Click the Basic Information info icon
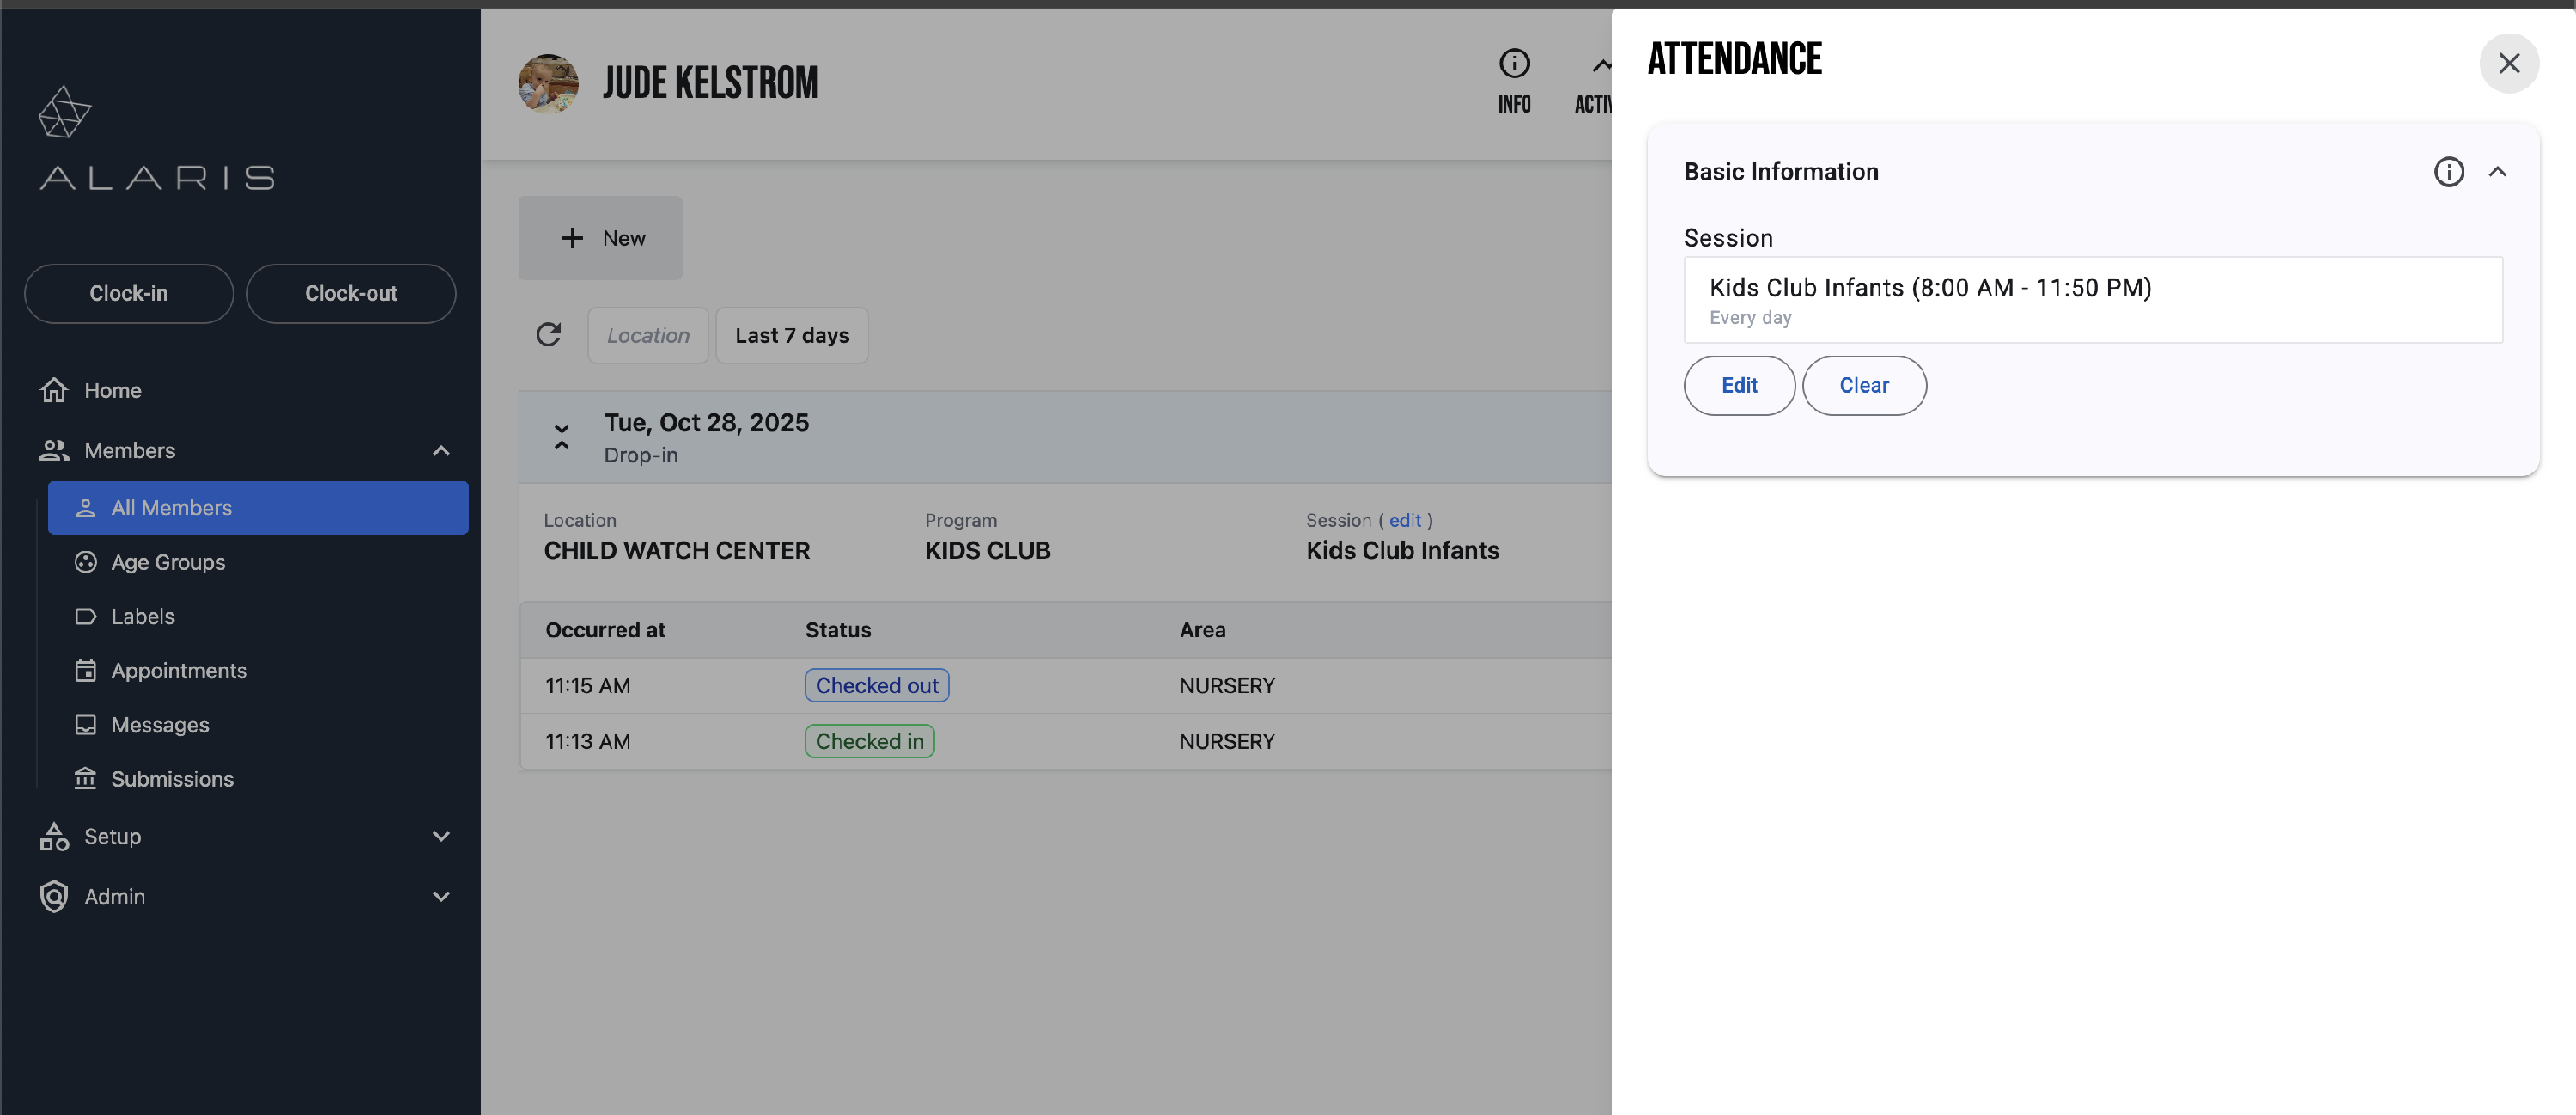The width and height of the screenshot is (2576, 1115). pyautogui.click(x=2447, y=172)
